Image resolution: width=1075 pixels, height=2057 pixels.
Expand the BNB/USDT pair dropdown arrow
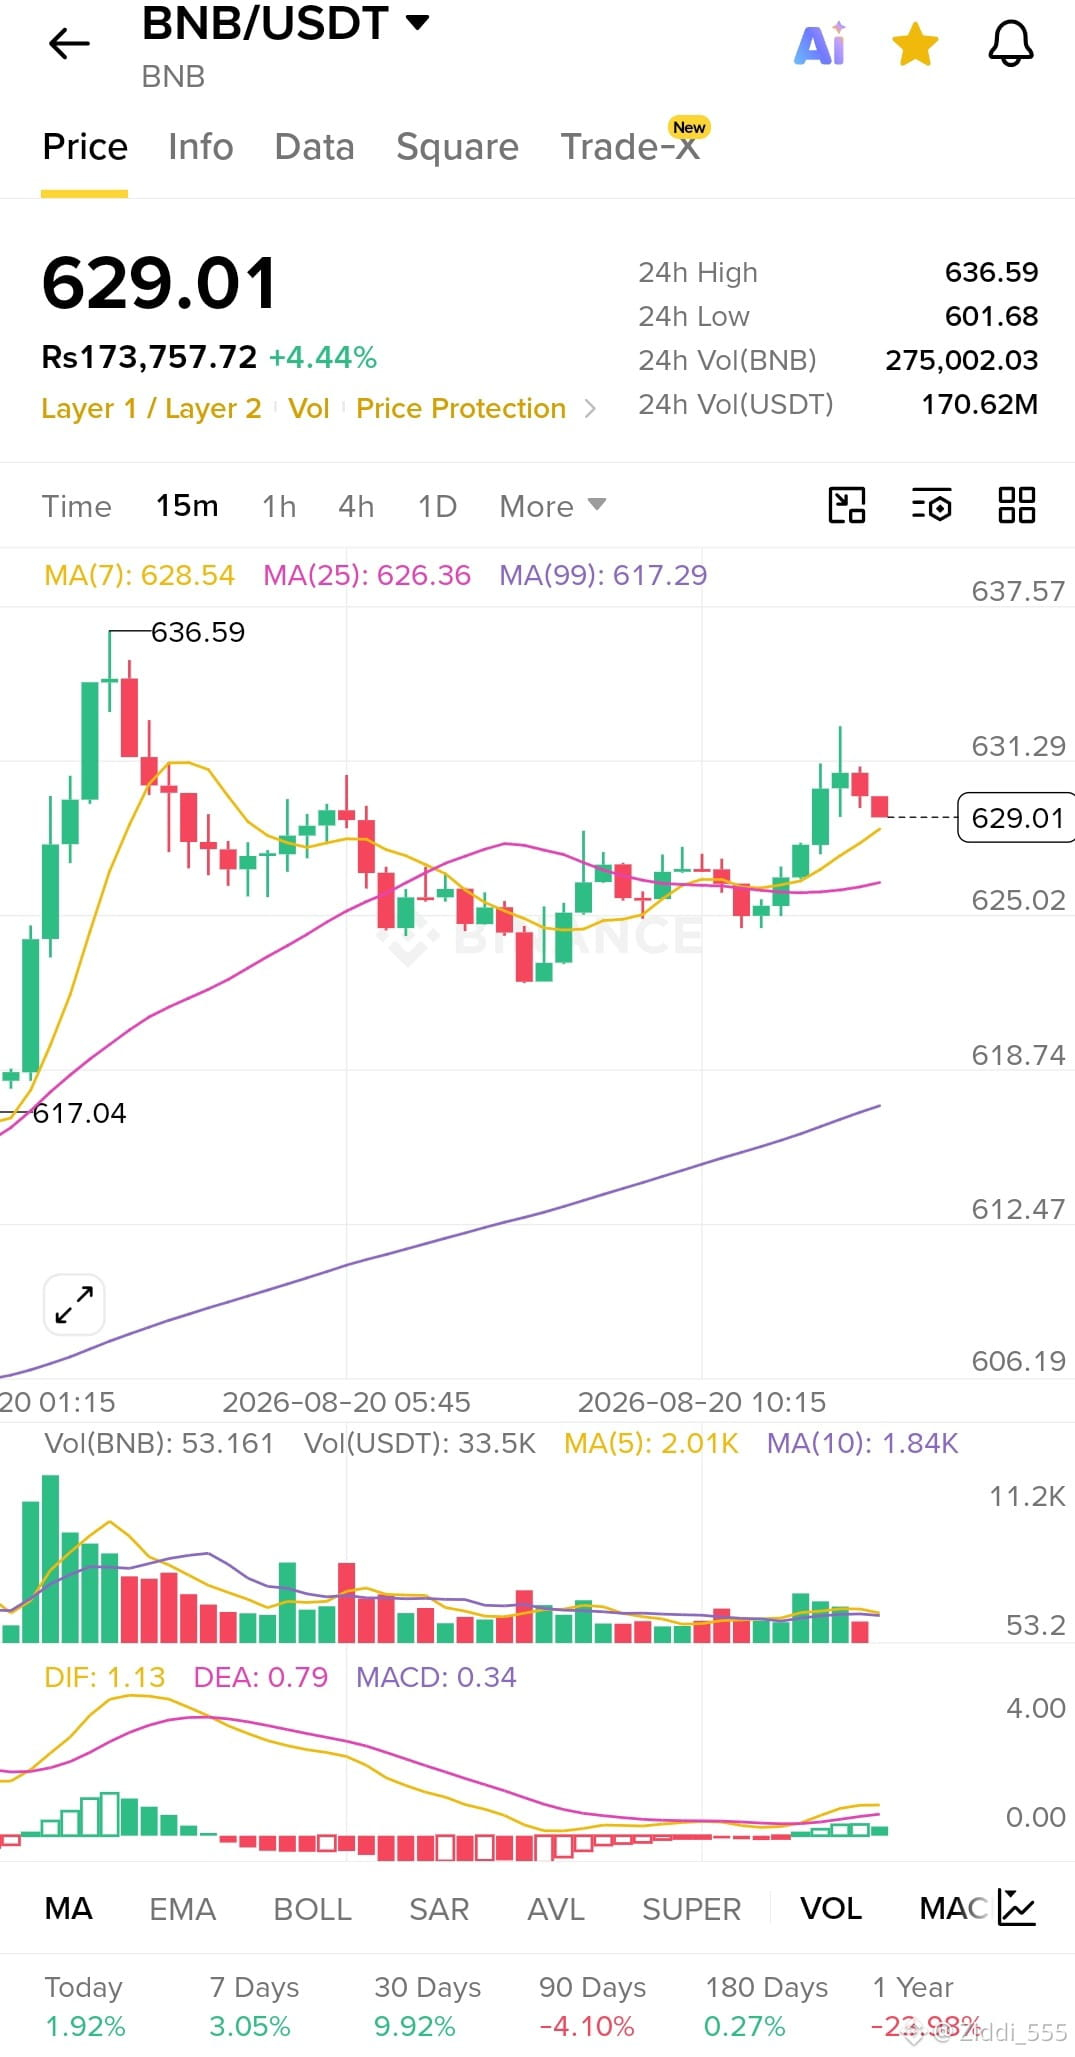[x=417, y=22]
